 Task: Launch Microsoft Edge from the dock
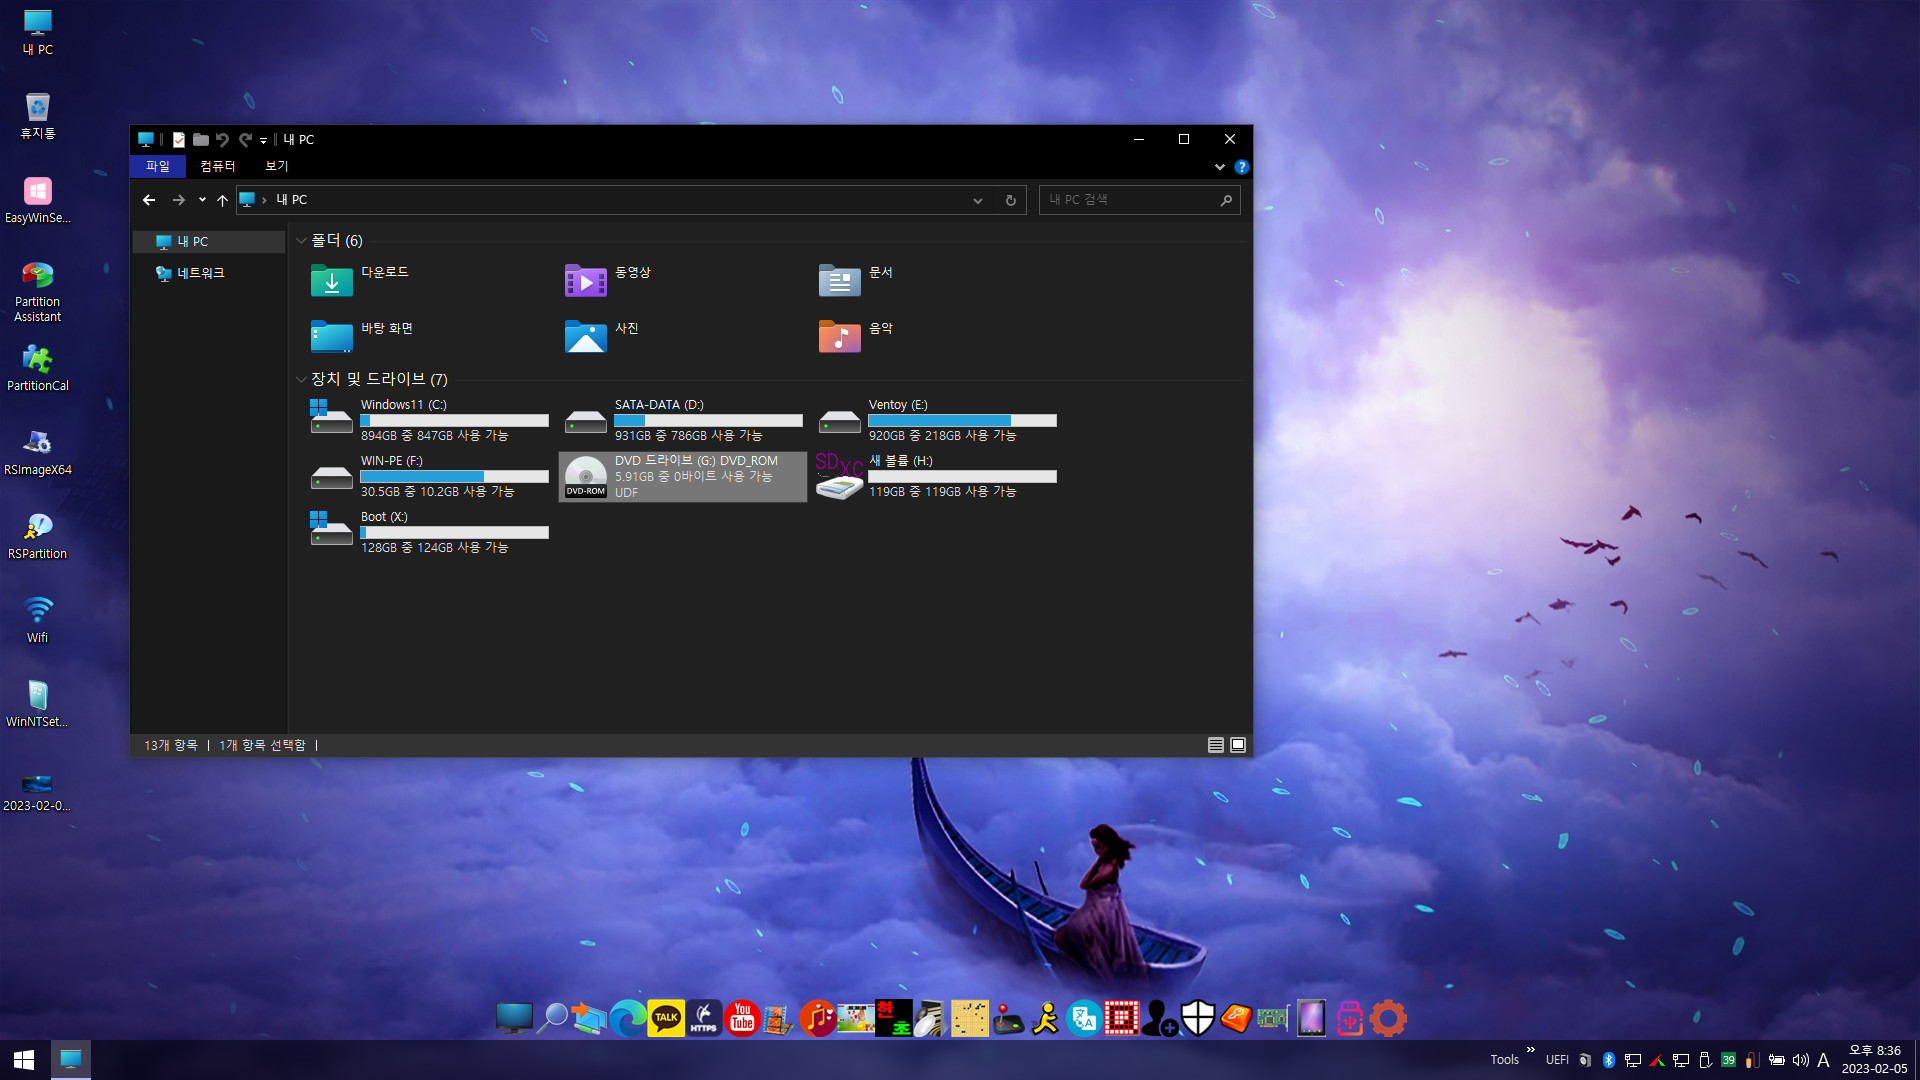pos(628,1018)
